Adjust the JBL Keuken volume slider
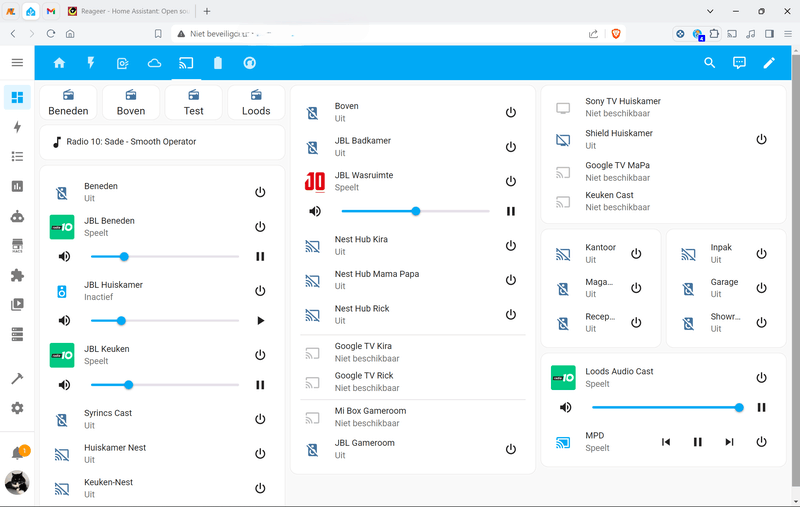 click(x=165, y=385)
